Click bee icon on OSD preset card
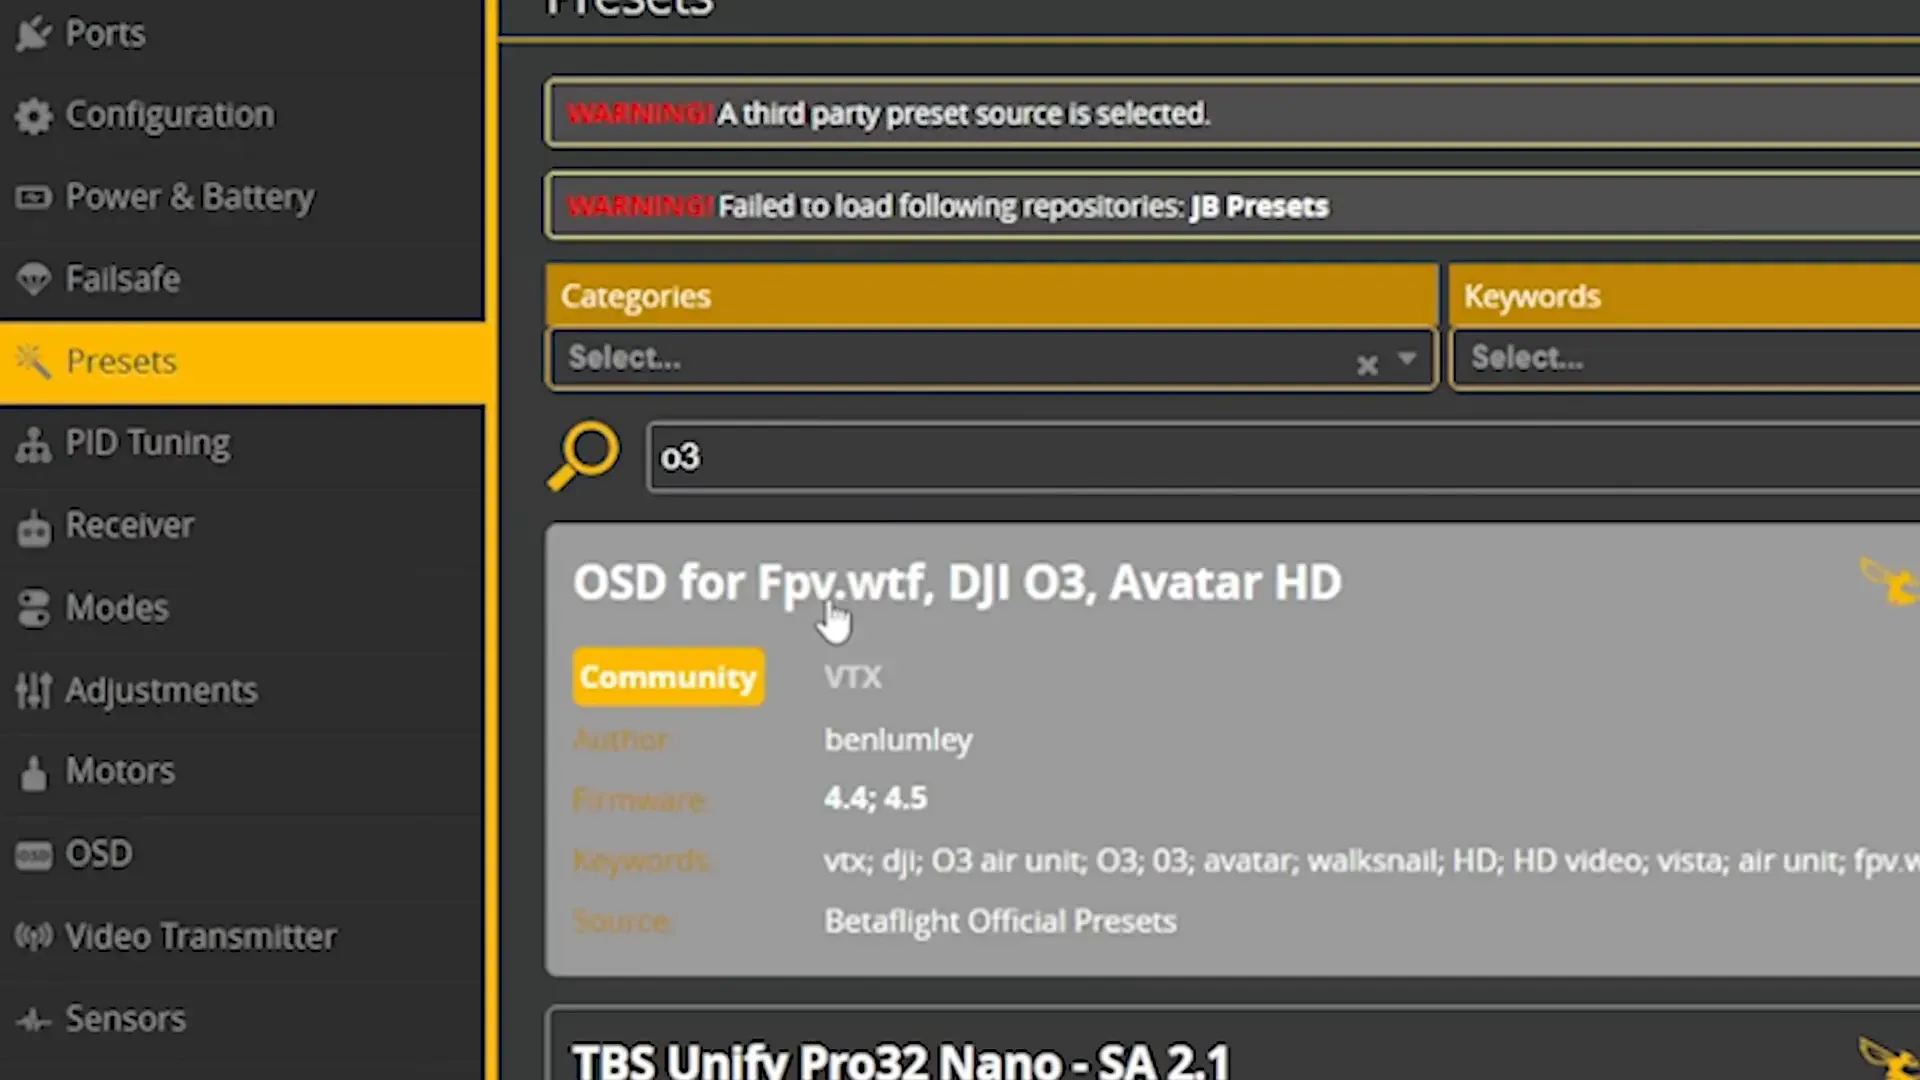This screenshot has height=1080, width=1920. [x=1888, y=581]
